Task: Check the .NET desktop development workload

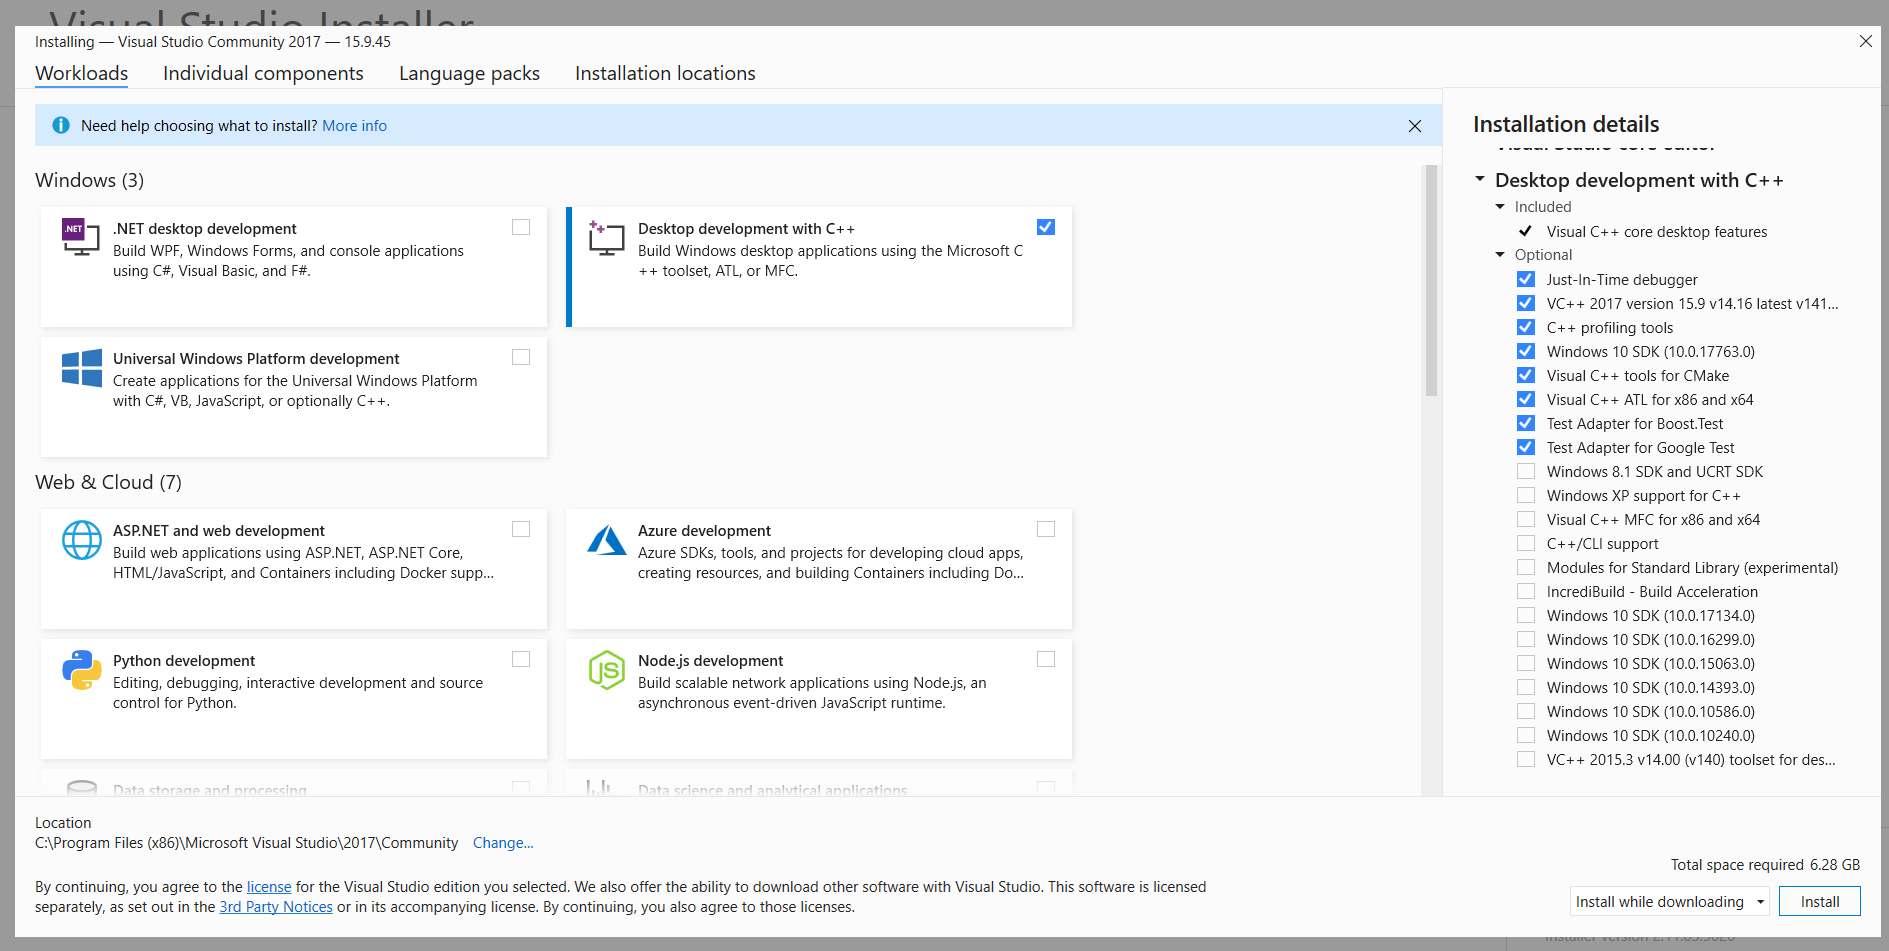Action: (x=521, y=227)
